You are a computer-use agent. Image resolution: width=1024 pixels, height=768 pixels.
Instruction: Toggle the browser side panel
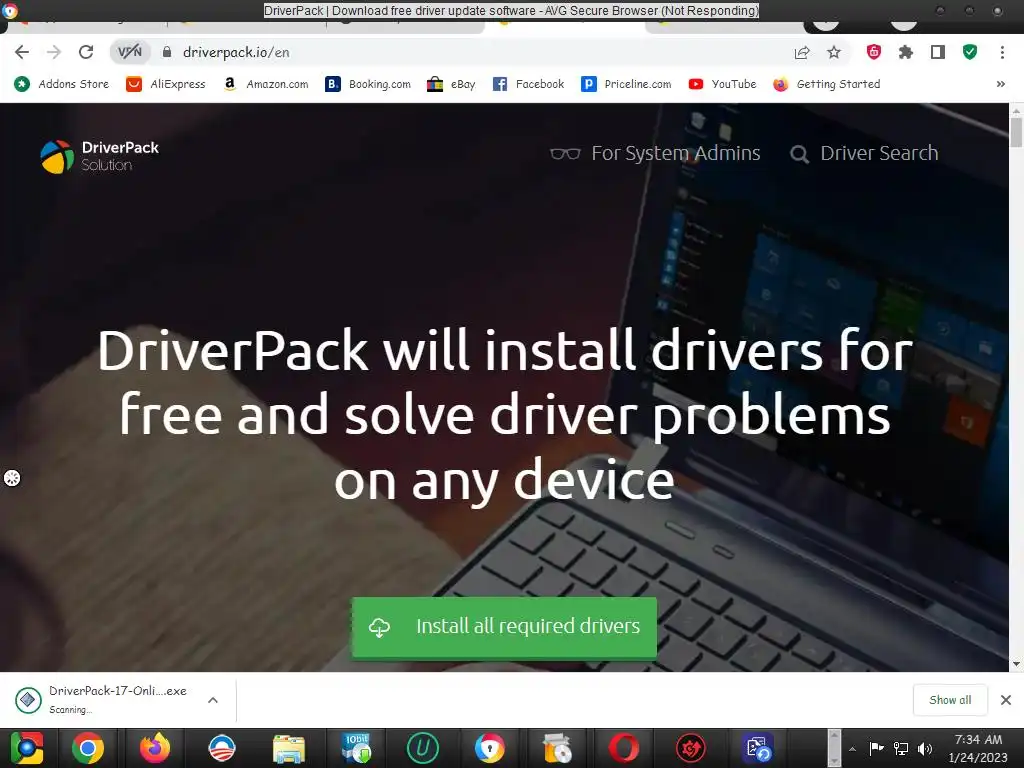click(x=938, y=52)
